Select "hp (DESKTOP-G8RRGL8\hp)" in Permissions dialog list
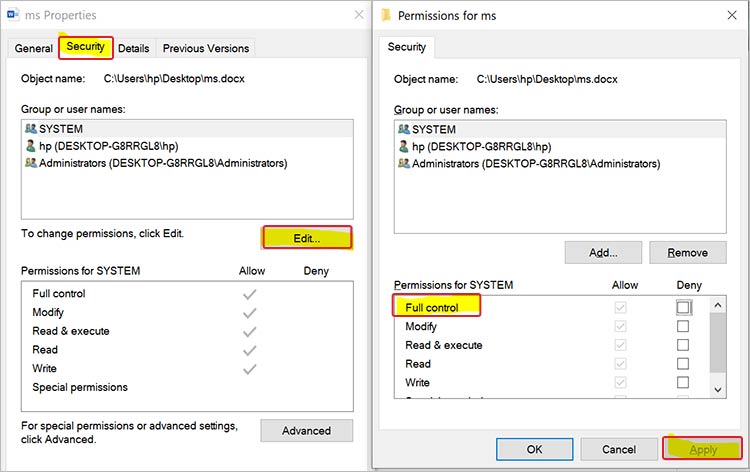 point(482,146)
